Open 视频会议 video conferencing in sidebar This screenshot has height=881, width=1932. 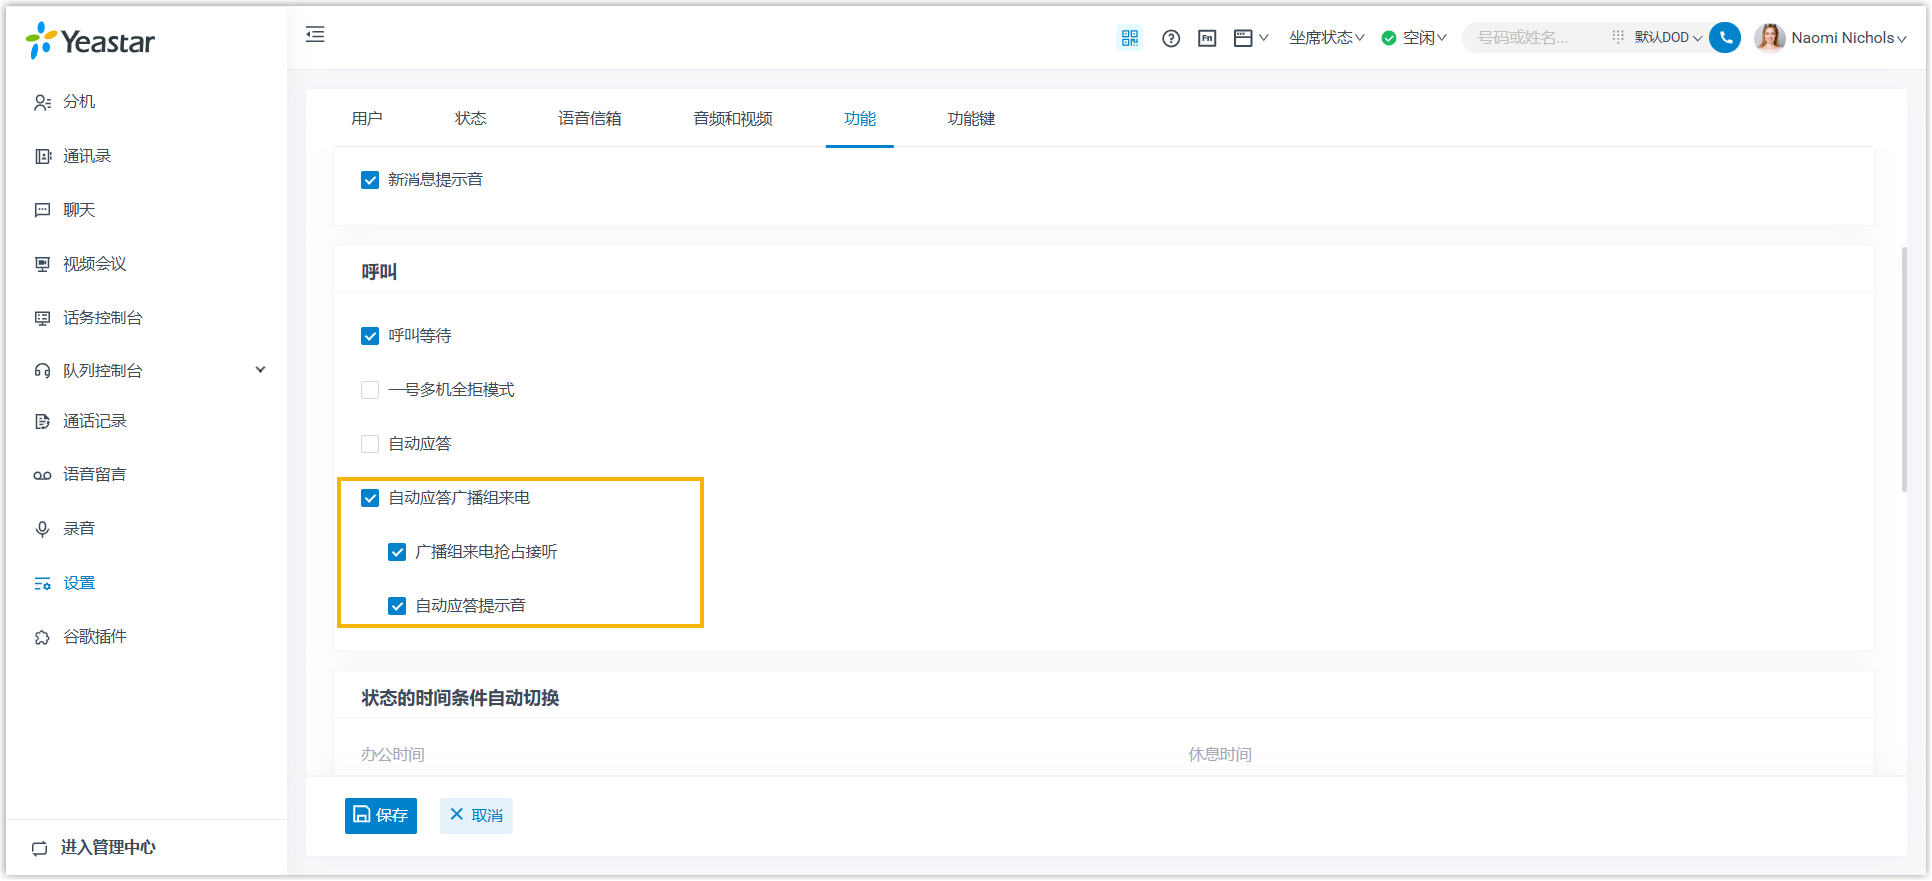coord(94,264)
